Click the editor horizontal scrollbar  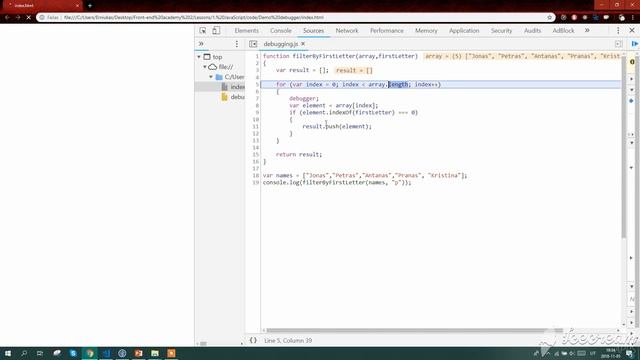click(x=414, y=330)
